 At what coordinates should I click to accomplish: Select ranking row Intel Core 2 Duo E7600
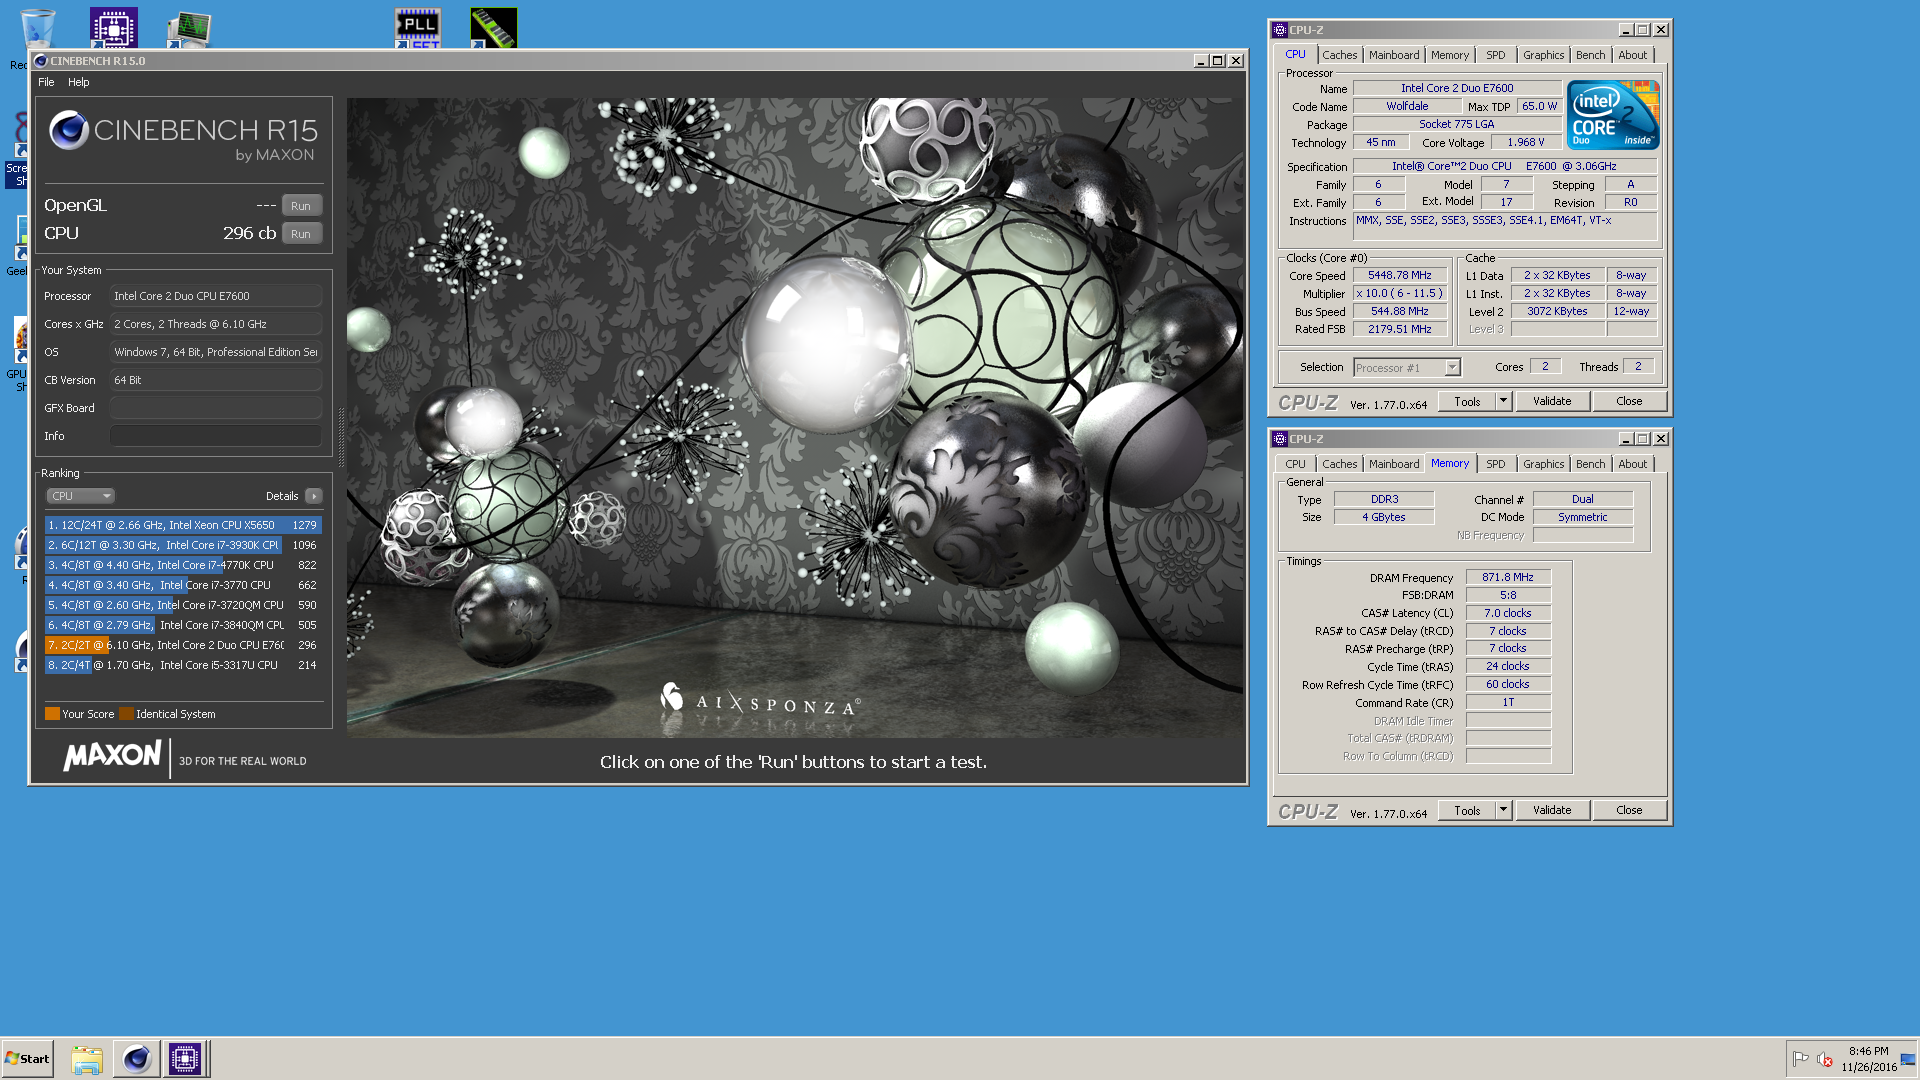tap(183, 645)
